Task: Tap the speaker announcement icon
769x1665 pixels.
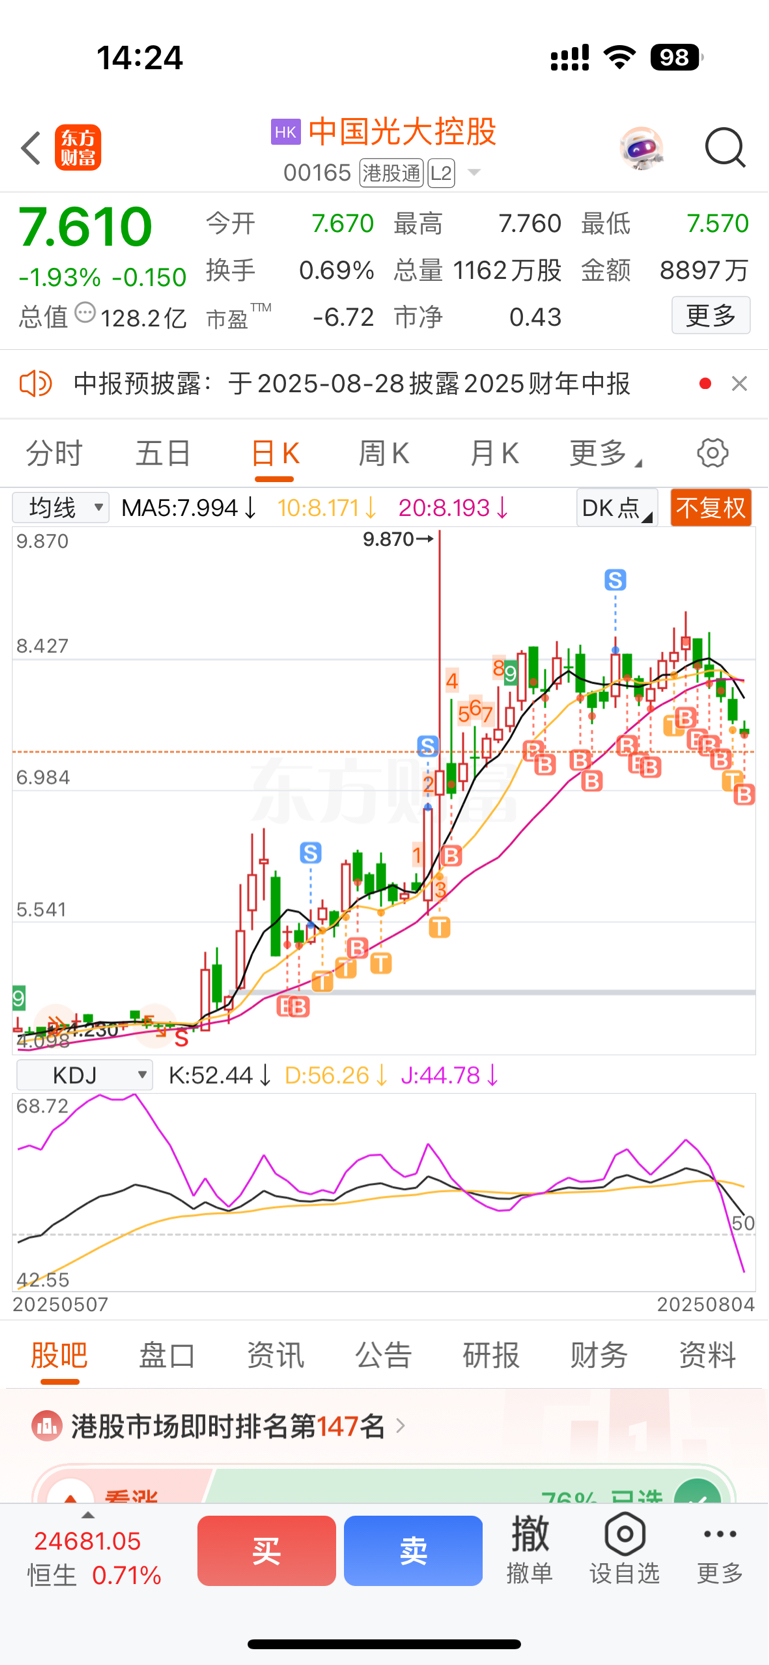Action: pos(35,383)
